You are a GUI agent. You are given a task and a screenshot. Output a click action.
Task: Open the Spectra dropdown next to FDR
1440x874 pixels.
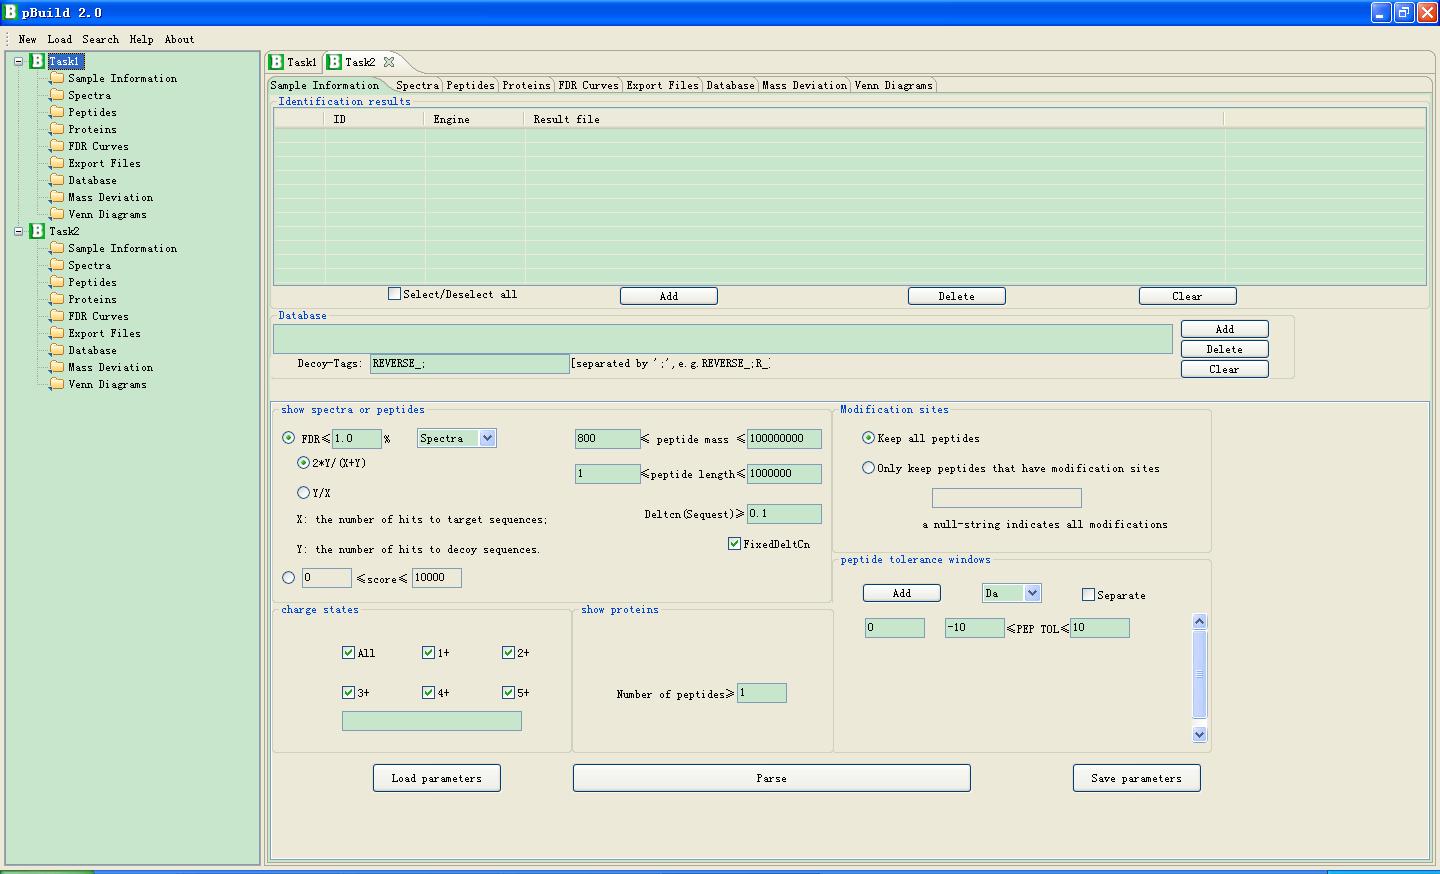487,438
